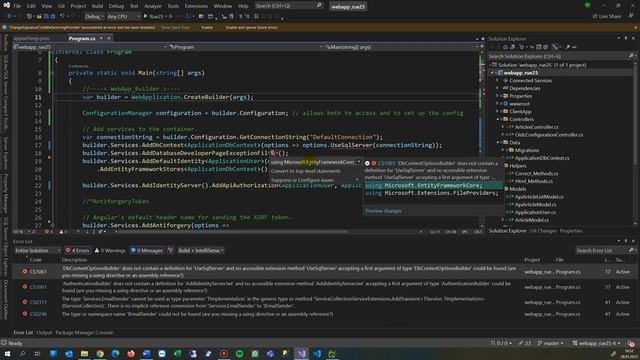Click Enable and ignore future errors
The image size is (640, 360).
point(251,27)
